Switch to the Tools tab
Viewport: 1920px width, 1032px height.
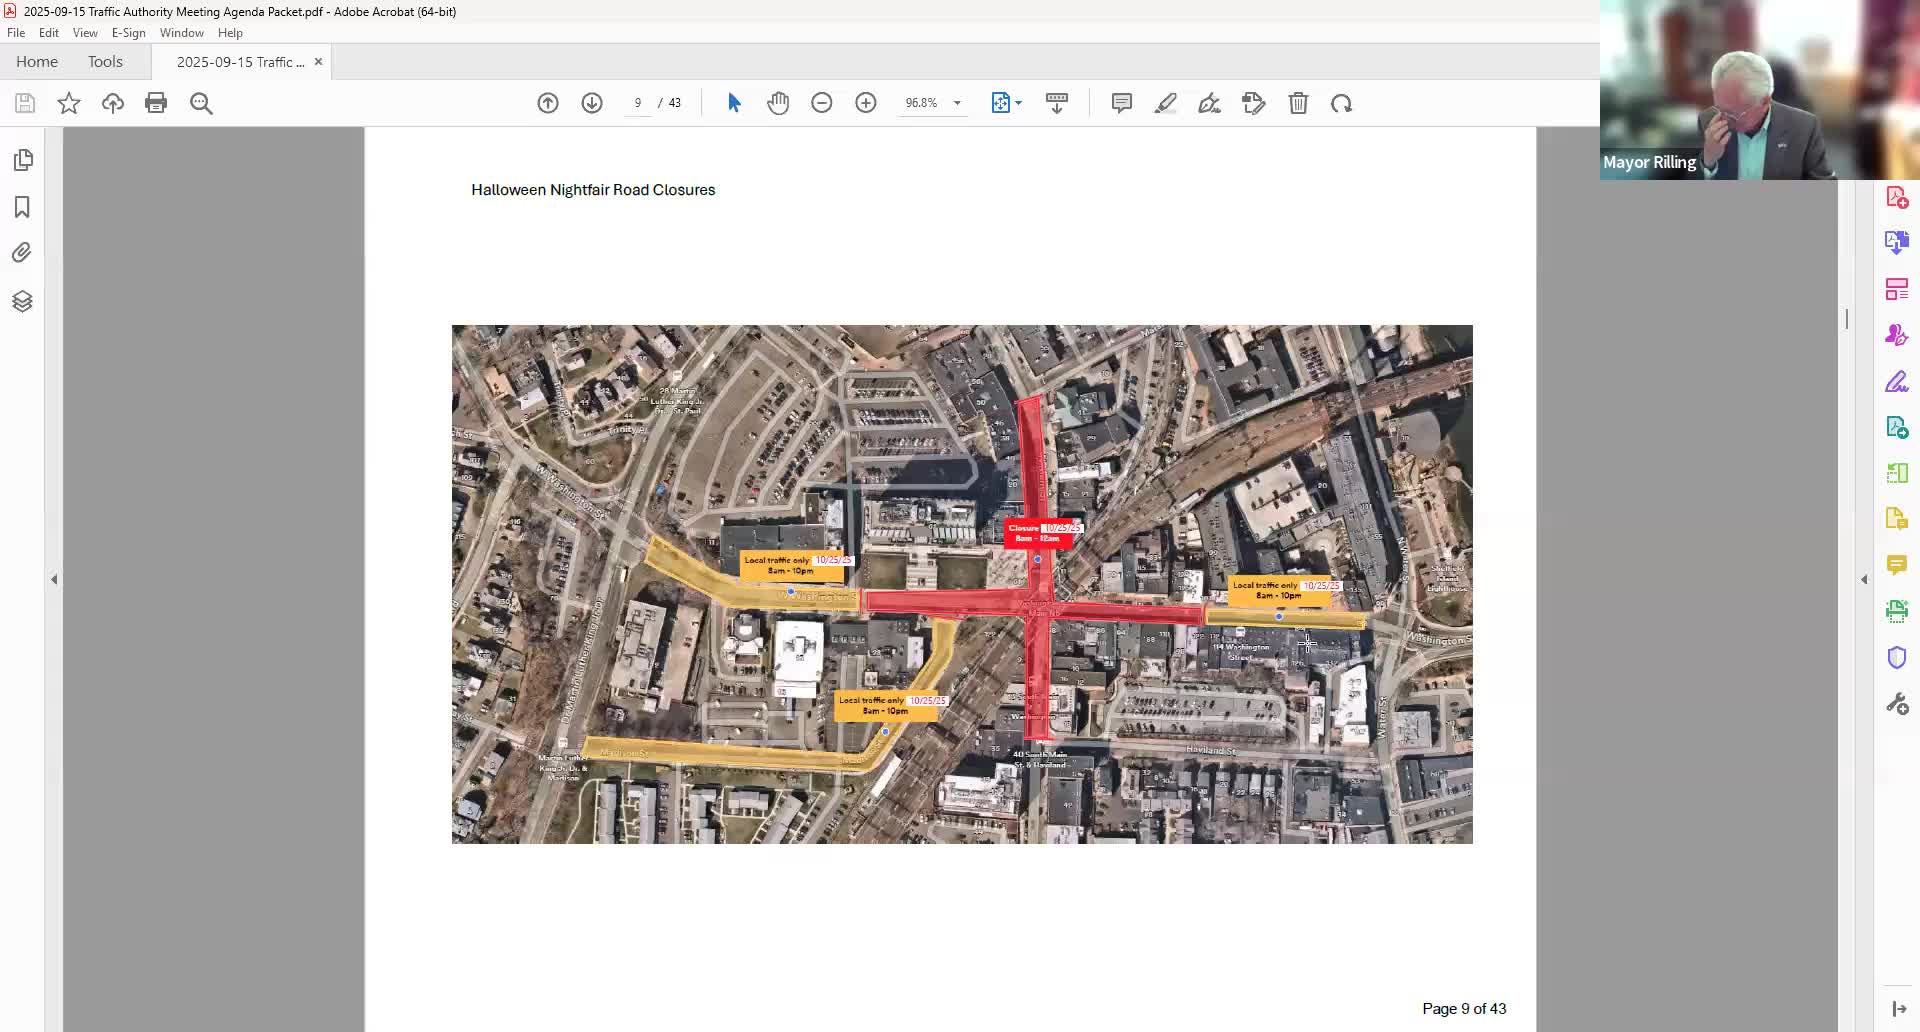coord(105,62)
